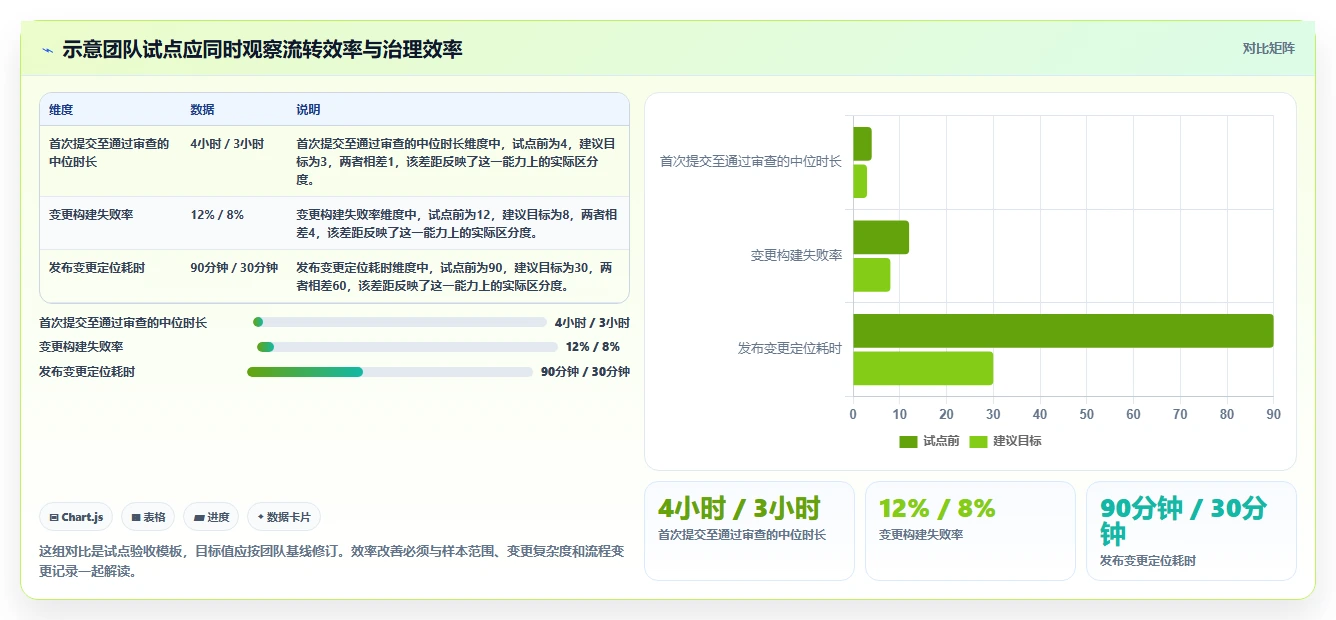Open the '4小时 / 3小时' data card
Viewport: 1336px width, 620px height.
tap(749, 531)
